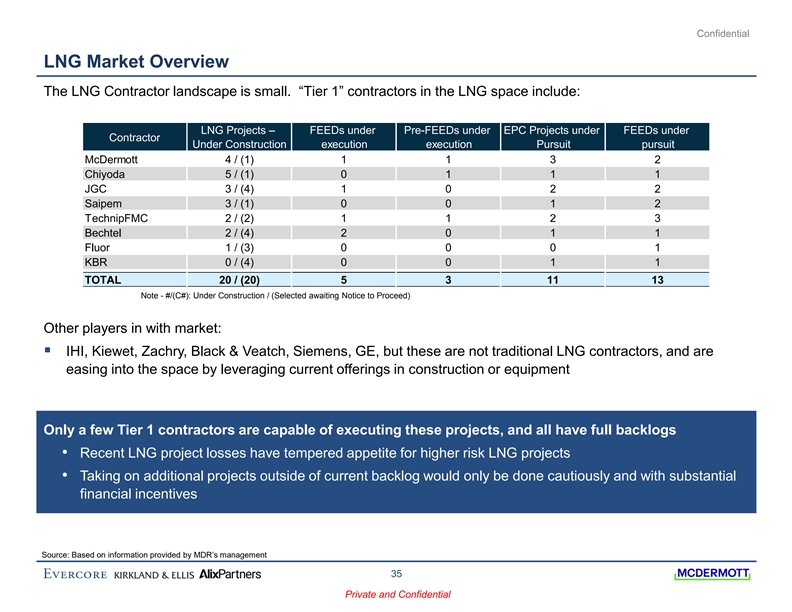Image resolution: width=792 pixels, height=612 pixels.
Task: Click total EPC Projects value 11
Action: tap(553, 280)
